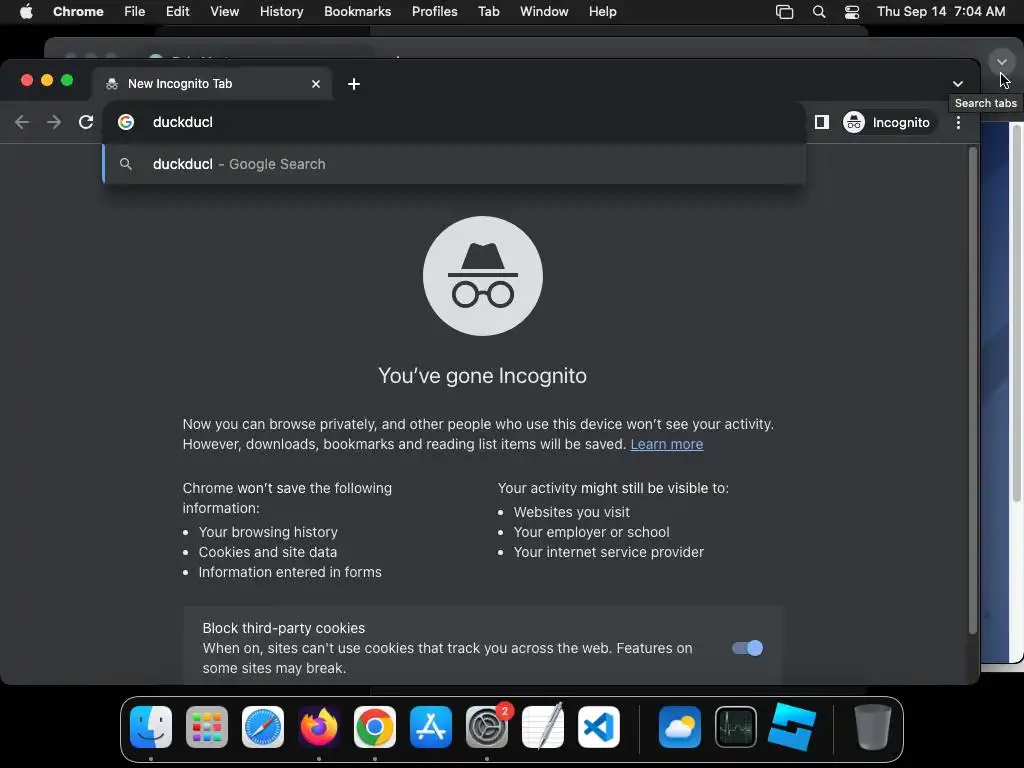This screenshot has width=1024, height=768.
Task: Choose the duckducl Google Search suggestion
Action: click(455, 164)
